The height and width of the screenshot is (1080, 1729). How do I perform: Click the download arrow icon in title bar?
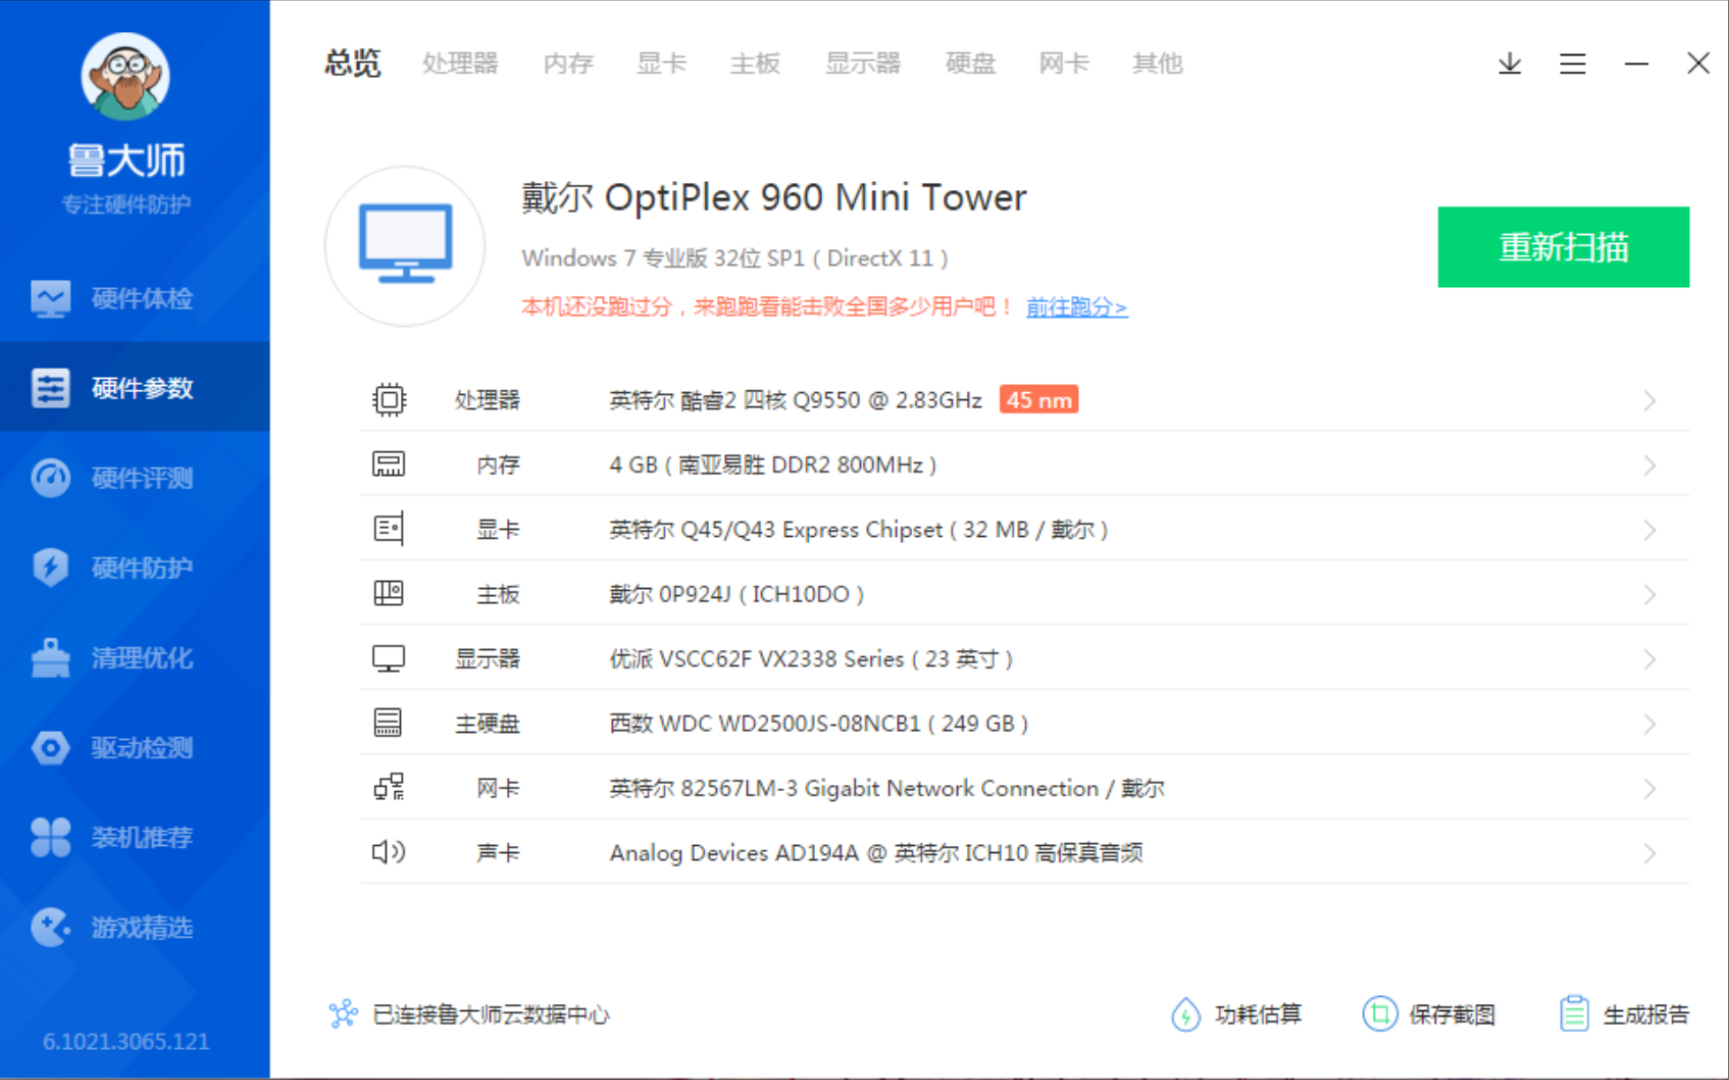point(1509,64)
